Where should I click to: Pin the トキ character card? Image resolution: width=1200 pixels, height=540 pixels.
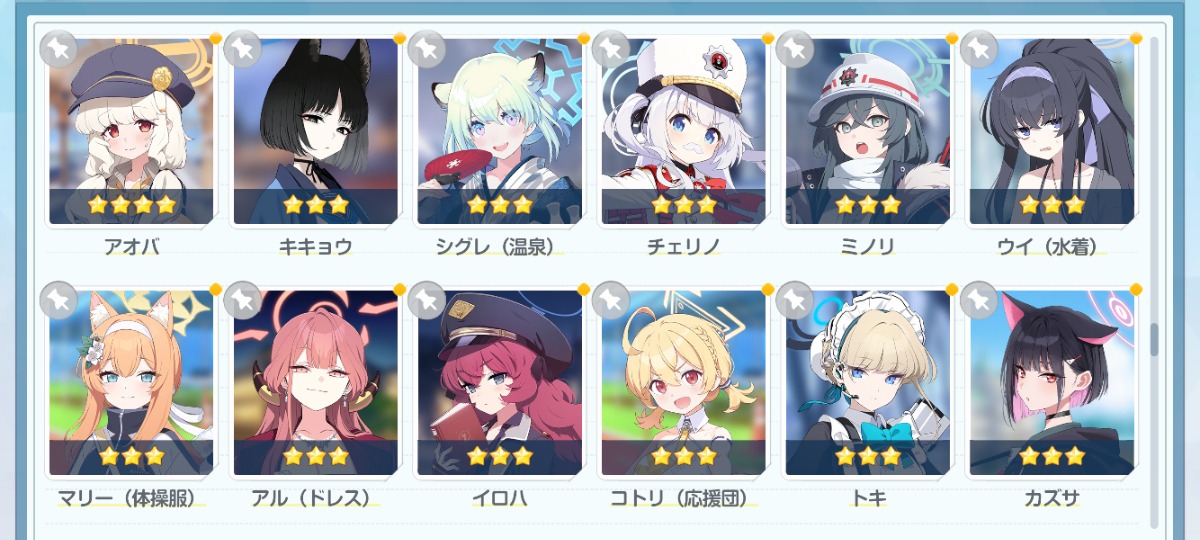(x=794, y=300)
